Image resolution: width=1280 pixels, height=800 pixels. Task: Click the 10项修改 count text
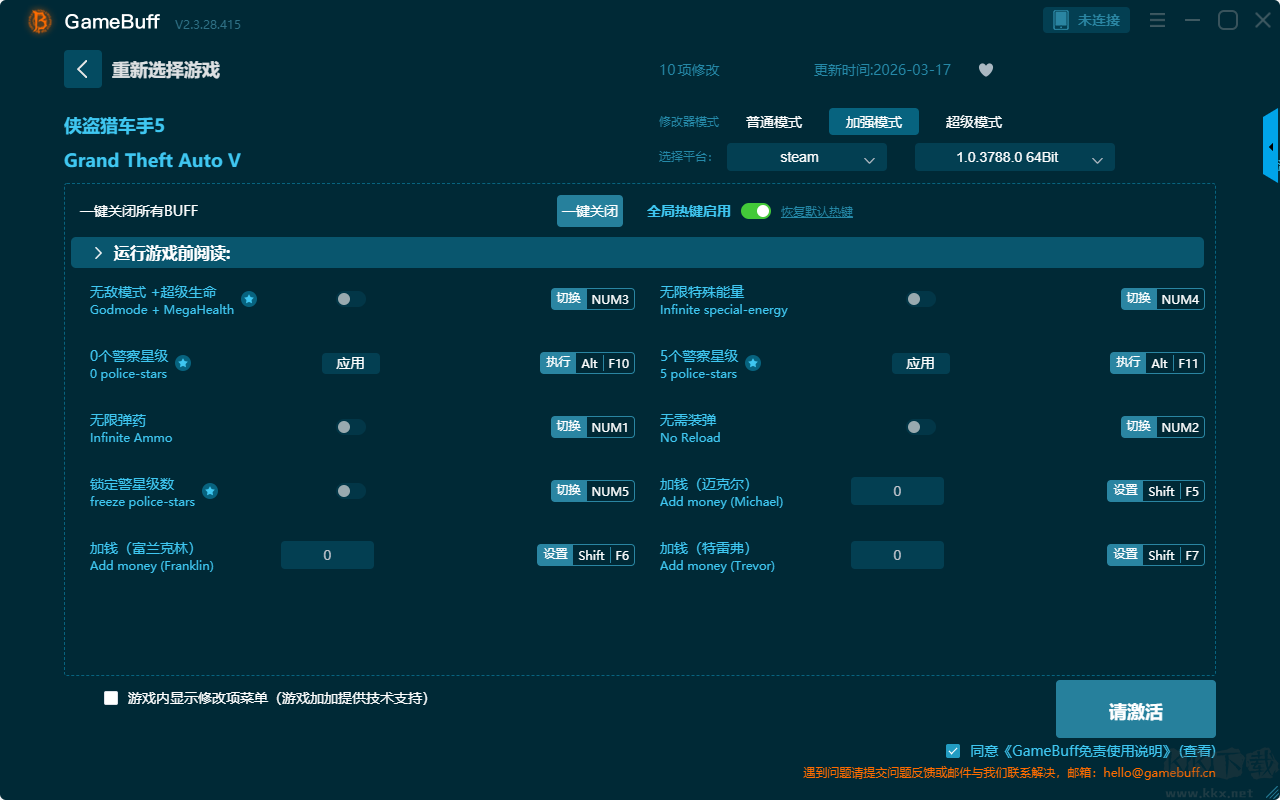click(x=689, y=70)
